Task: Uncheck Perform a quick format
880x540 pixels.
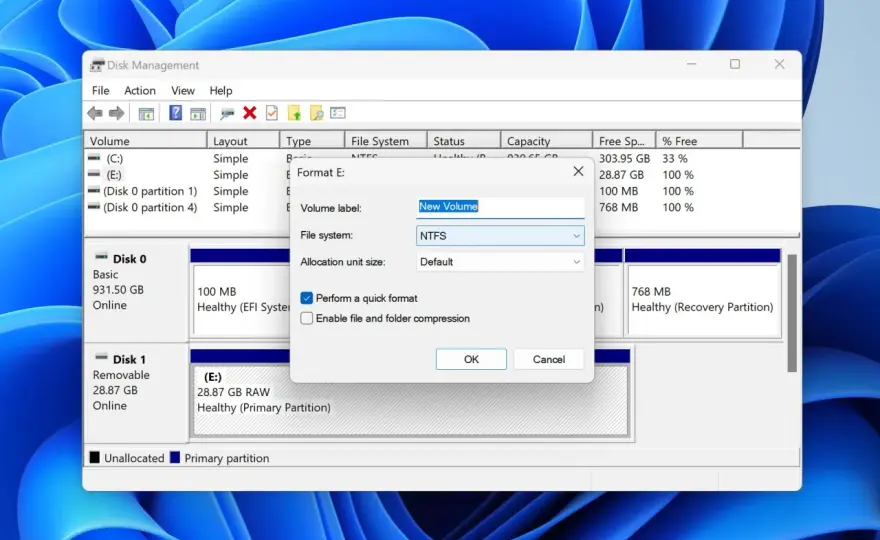Action: click(306, 298)
